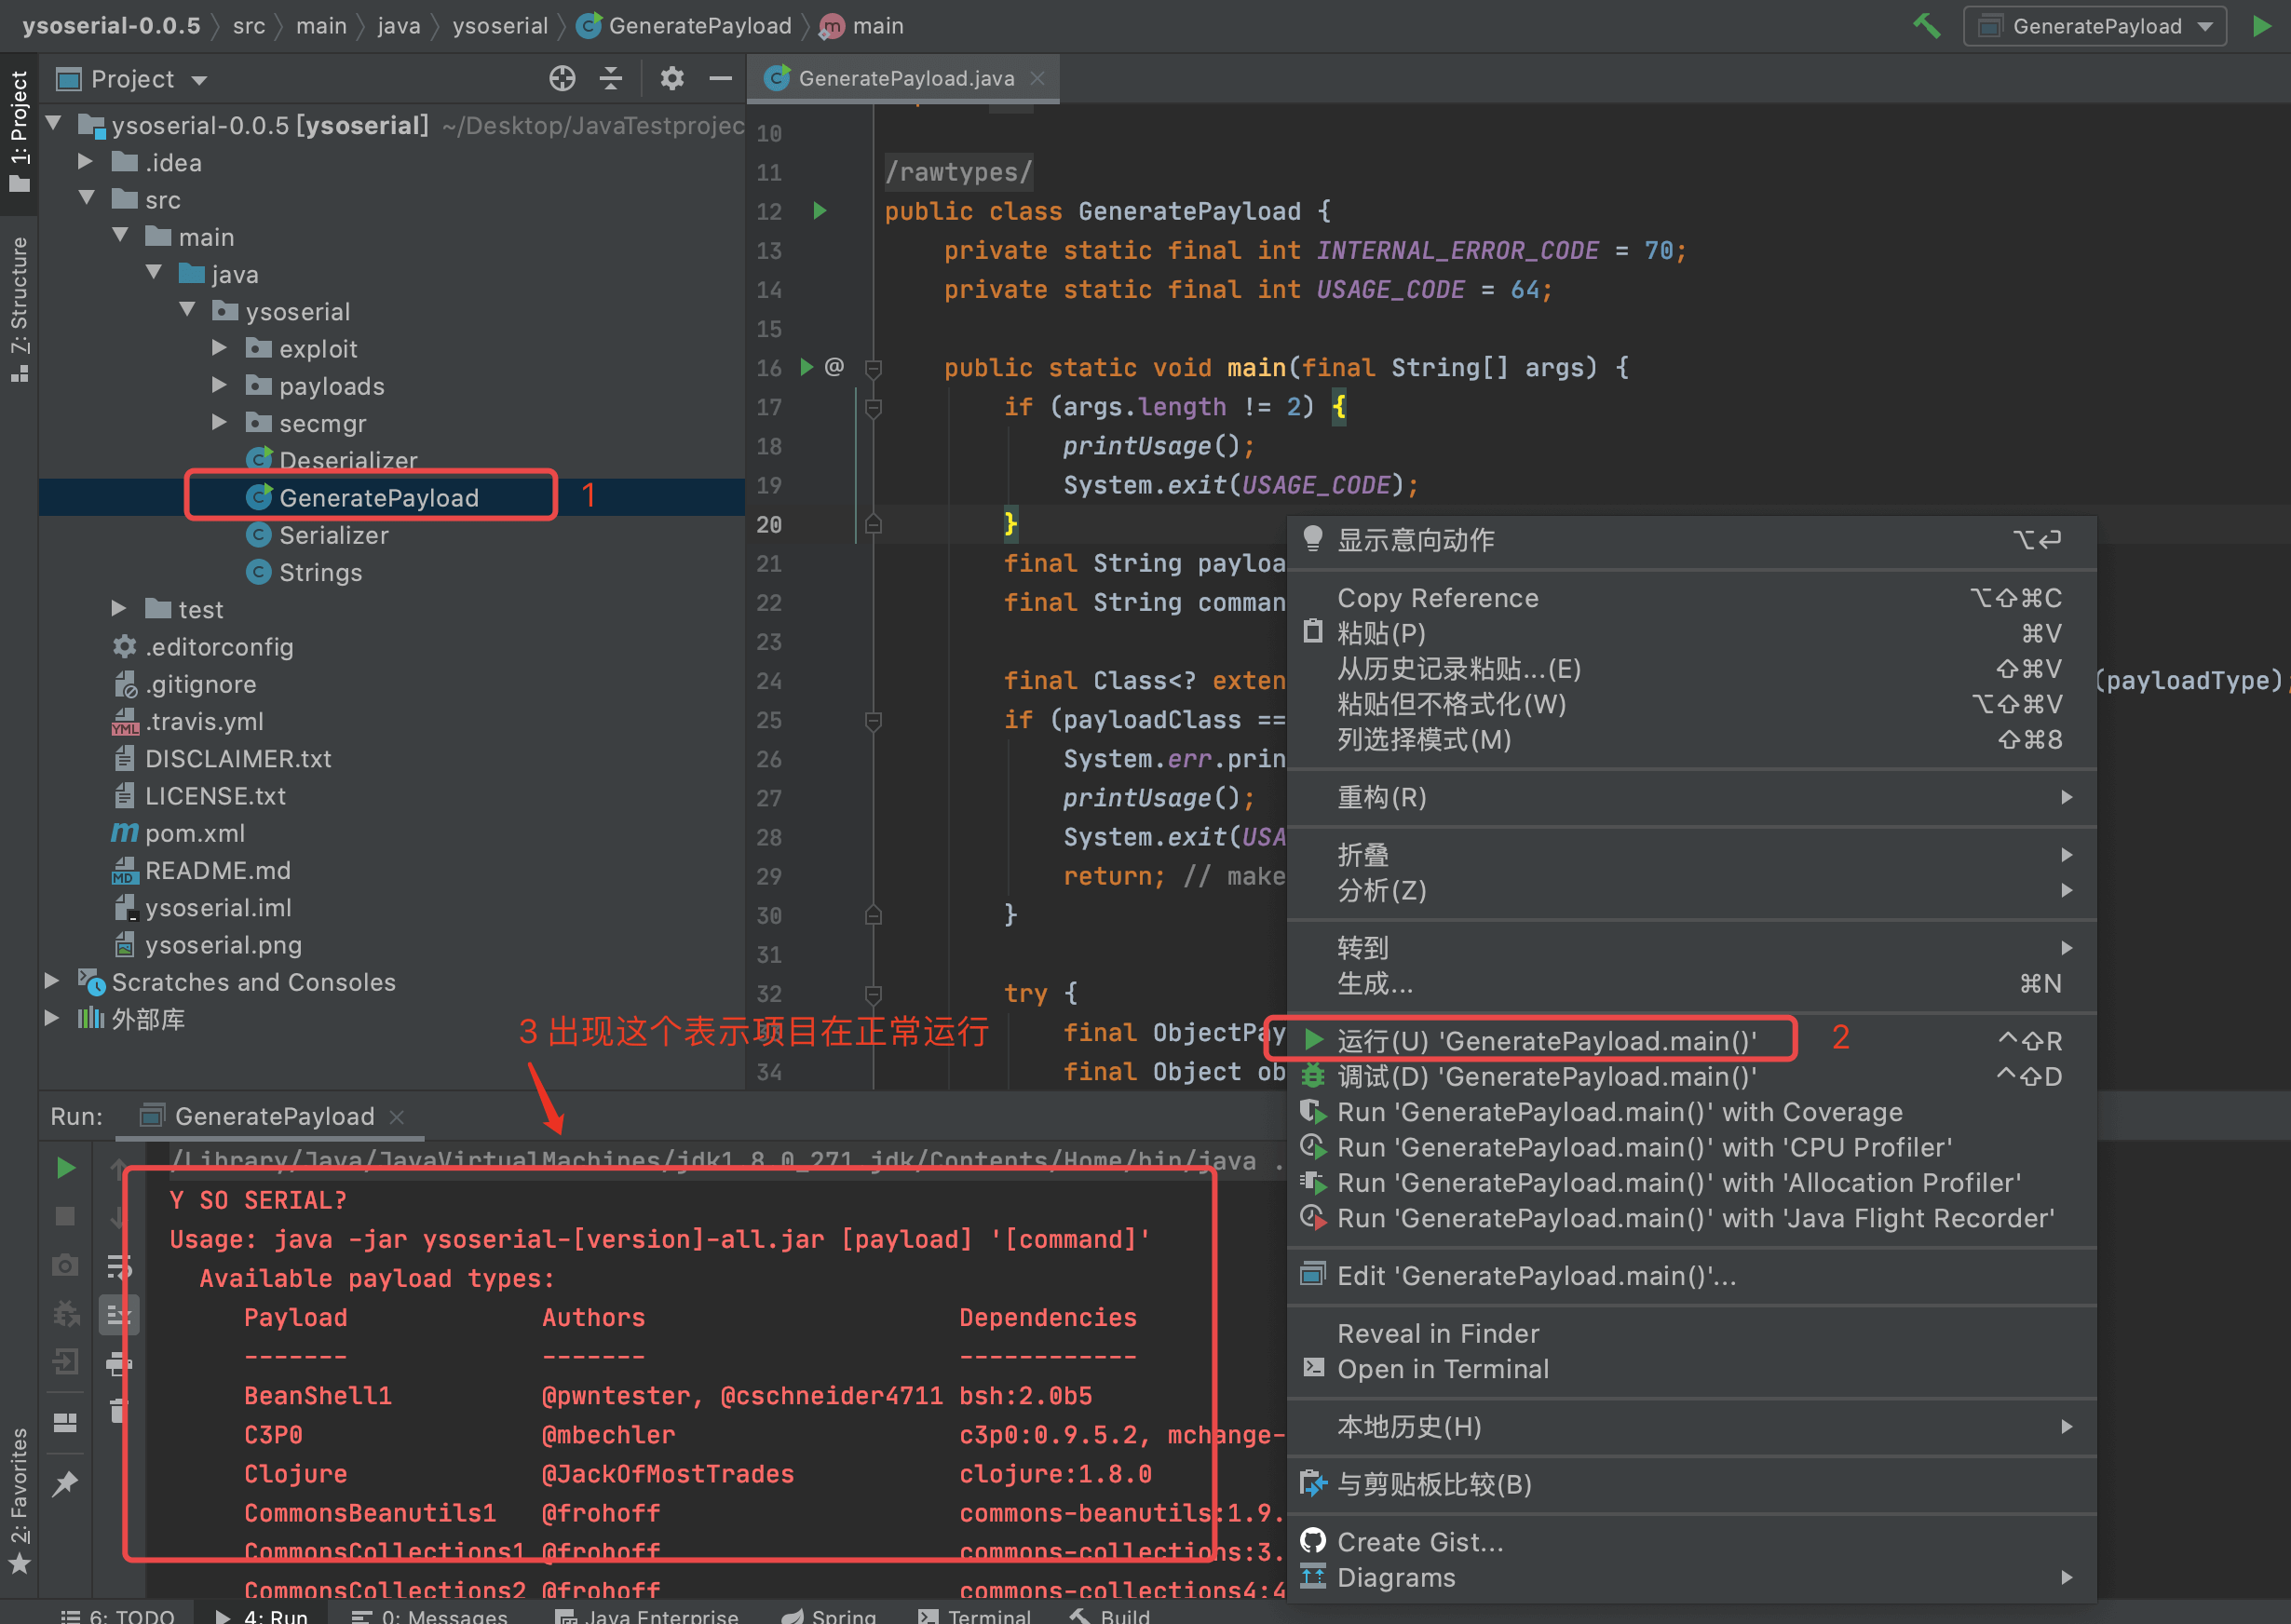The width and height of the screenshot is (2291, 1624).
Task: Choose Copy Reference in context menu
Action: pyautogui.click(x=1437, y=598)
